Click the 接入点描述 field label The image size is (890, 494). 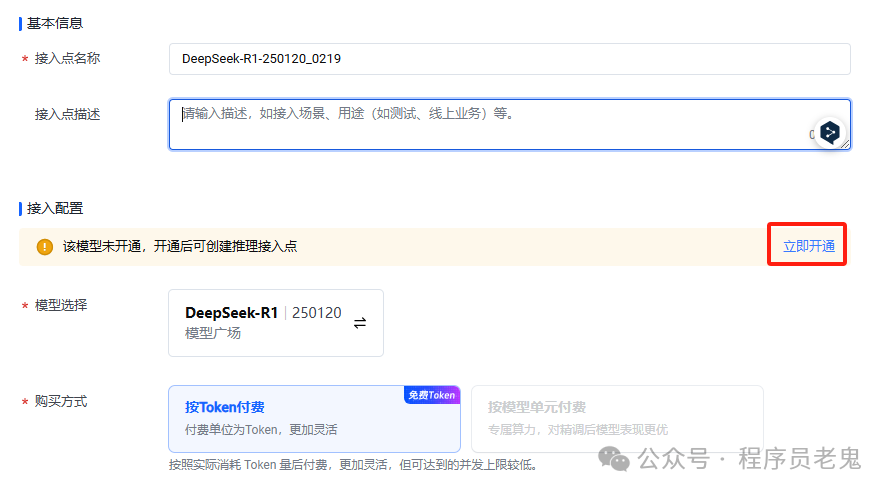tap(67, 115)
